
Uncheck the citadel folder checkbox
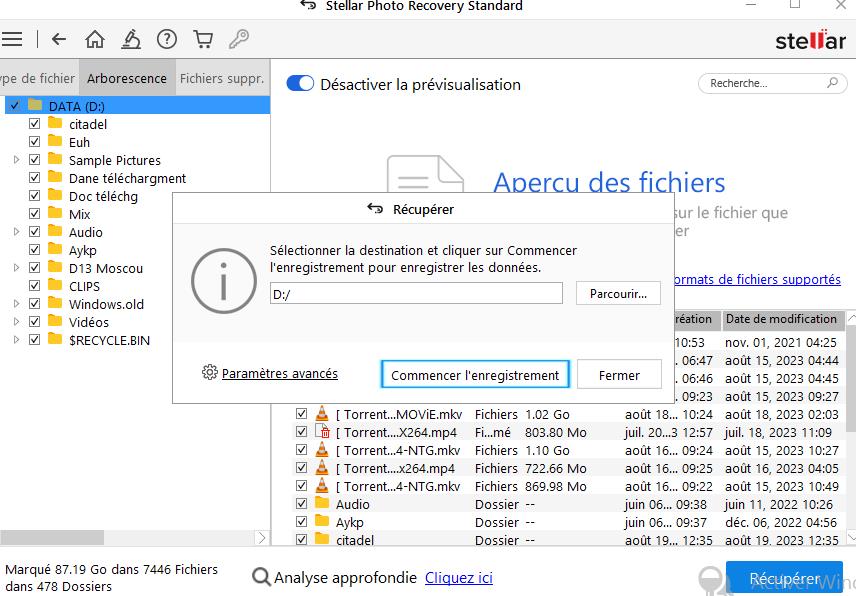click(35, 124)
